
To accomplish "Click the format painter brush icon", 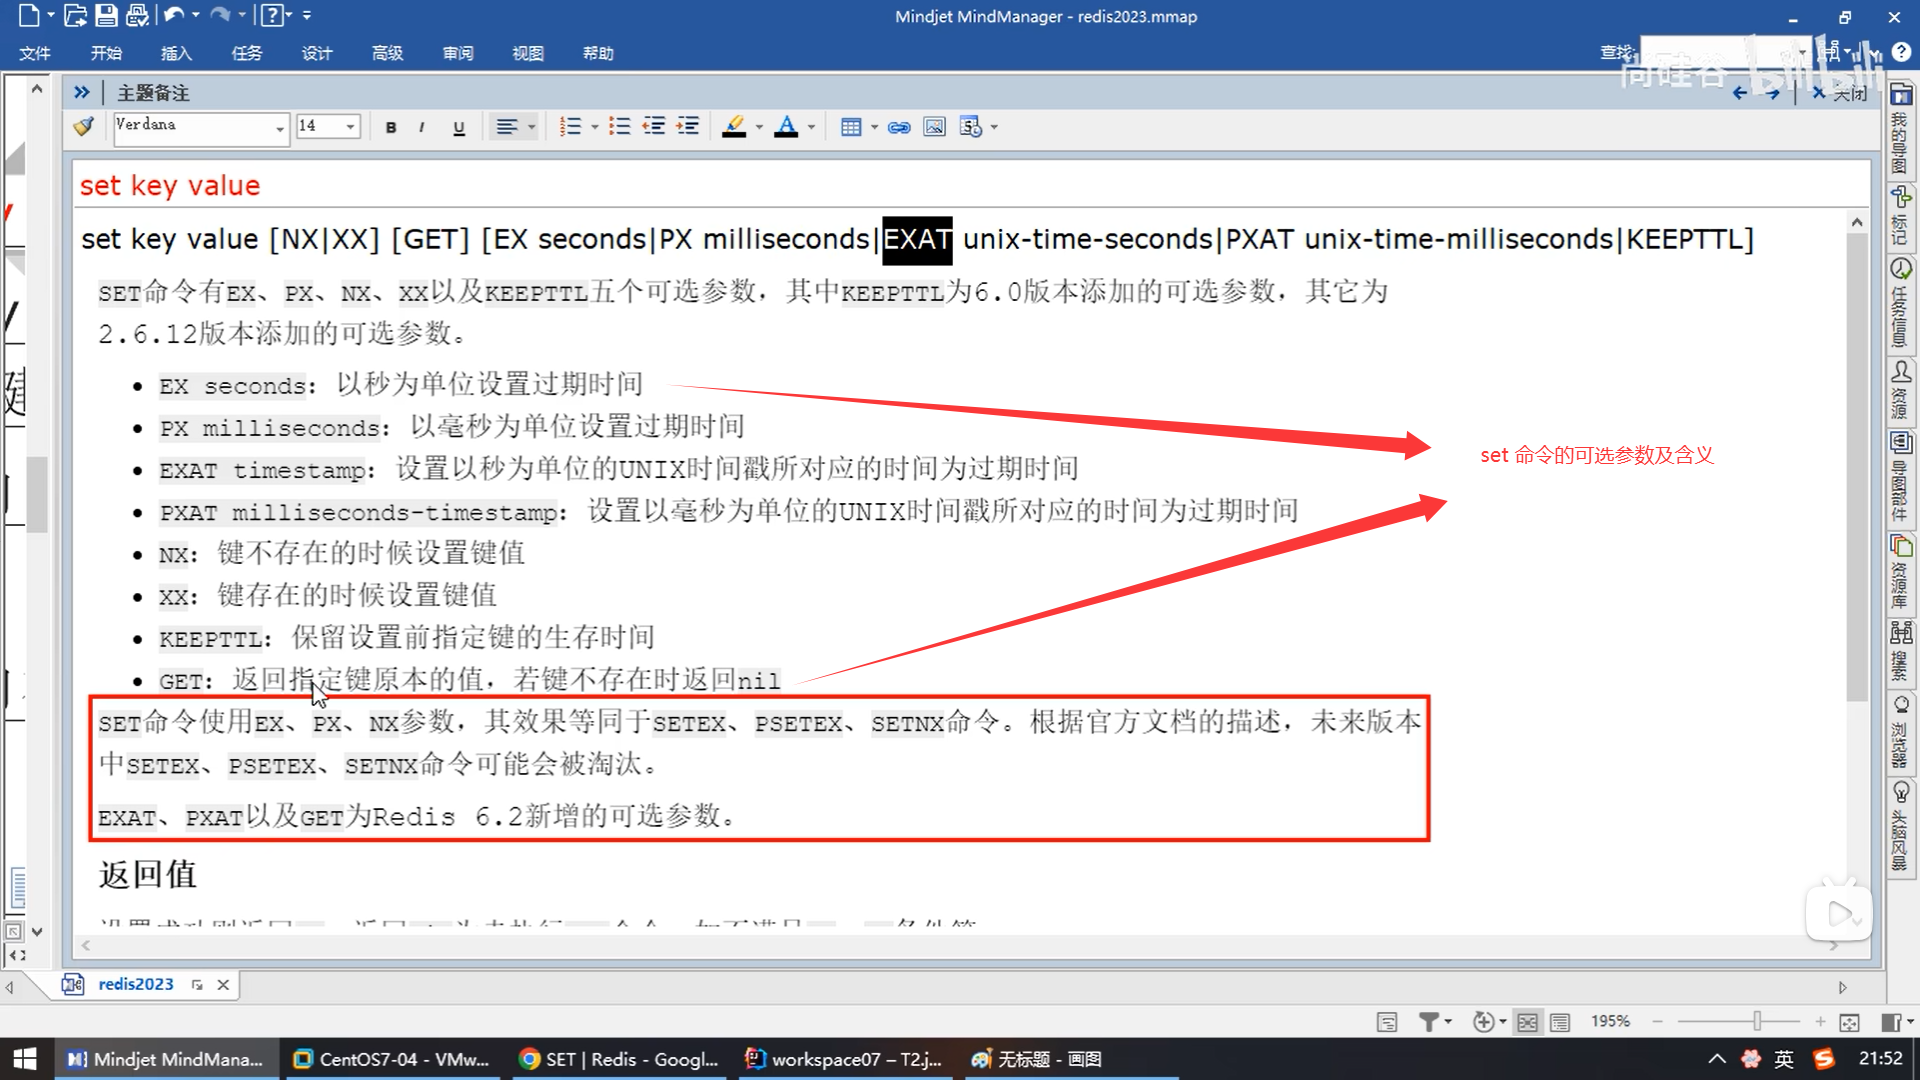I will [84, 127].
